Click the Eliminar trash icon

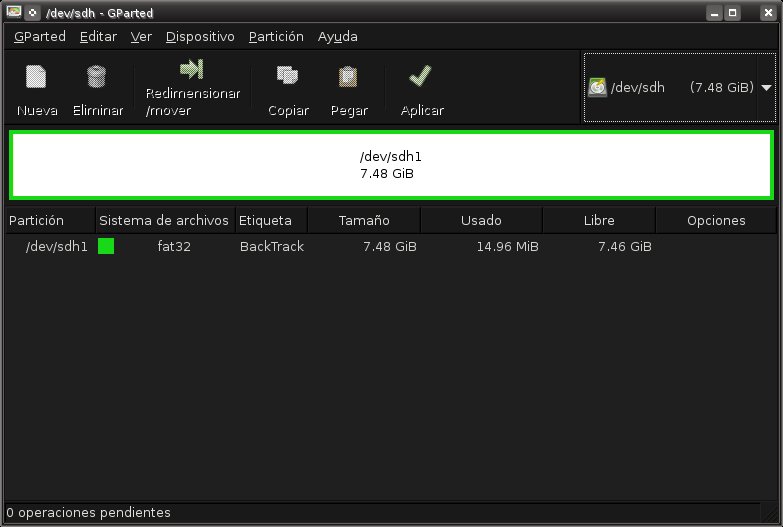pyautogui.click(x=96, y=76)
